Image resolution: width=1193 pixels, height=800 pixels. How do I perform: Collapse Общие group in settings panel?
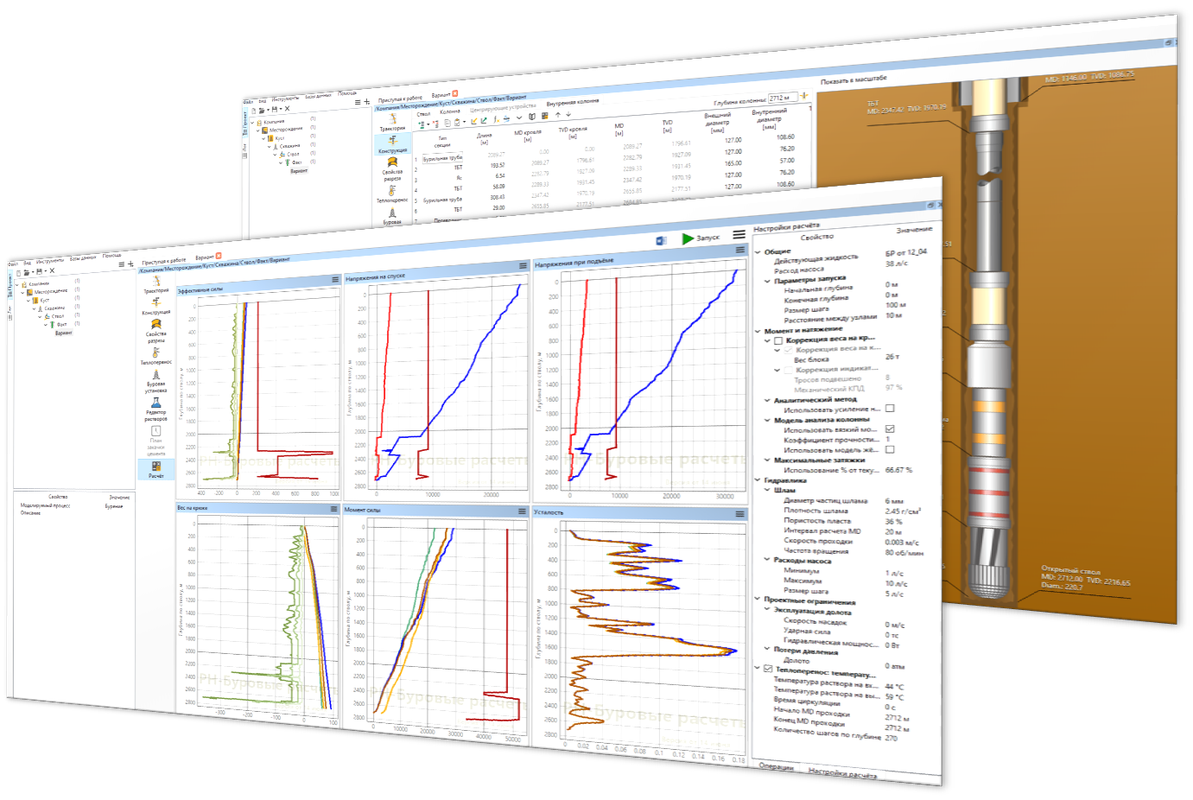pyautogui.click(x=758, y=251)
